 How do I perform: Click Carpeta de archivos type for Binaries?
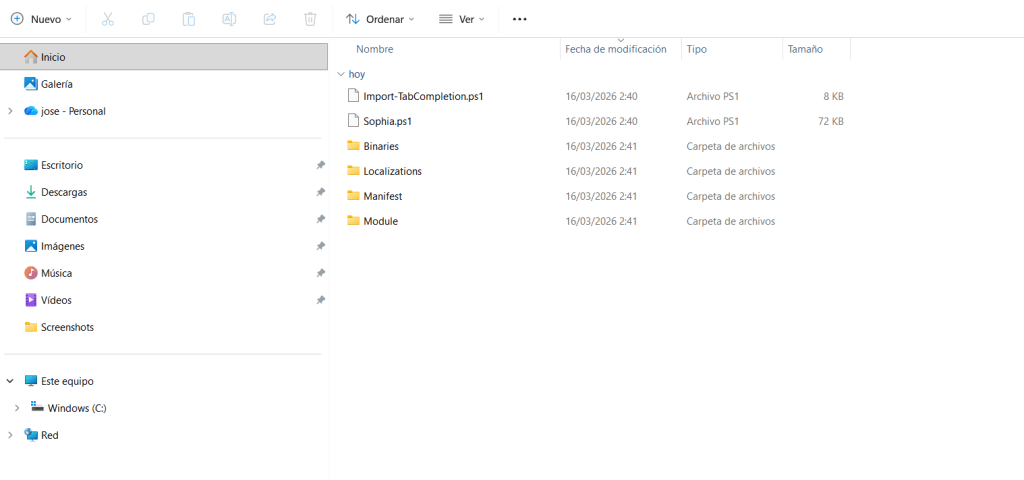pyautogui.click(x=731, y=146)
